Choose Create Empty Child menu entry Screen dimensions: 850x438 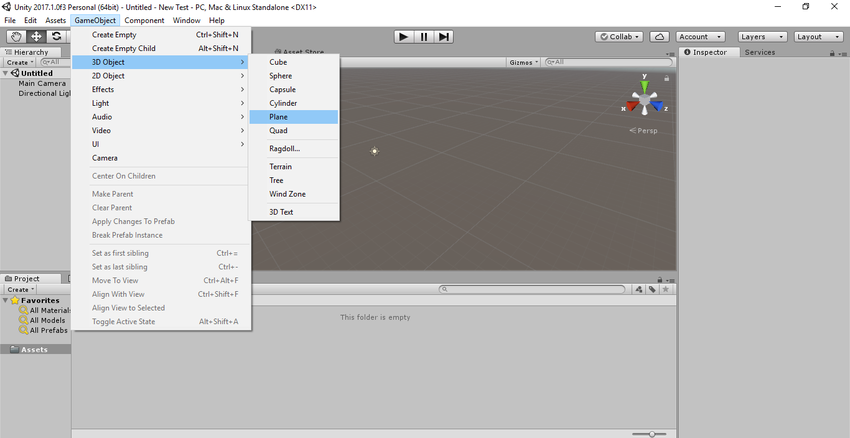click(161, 48)
